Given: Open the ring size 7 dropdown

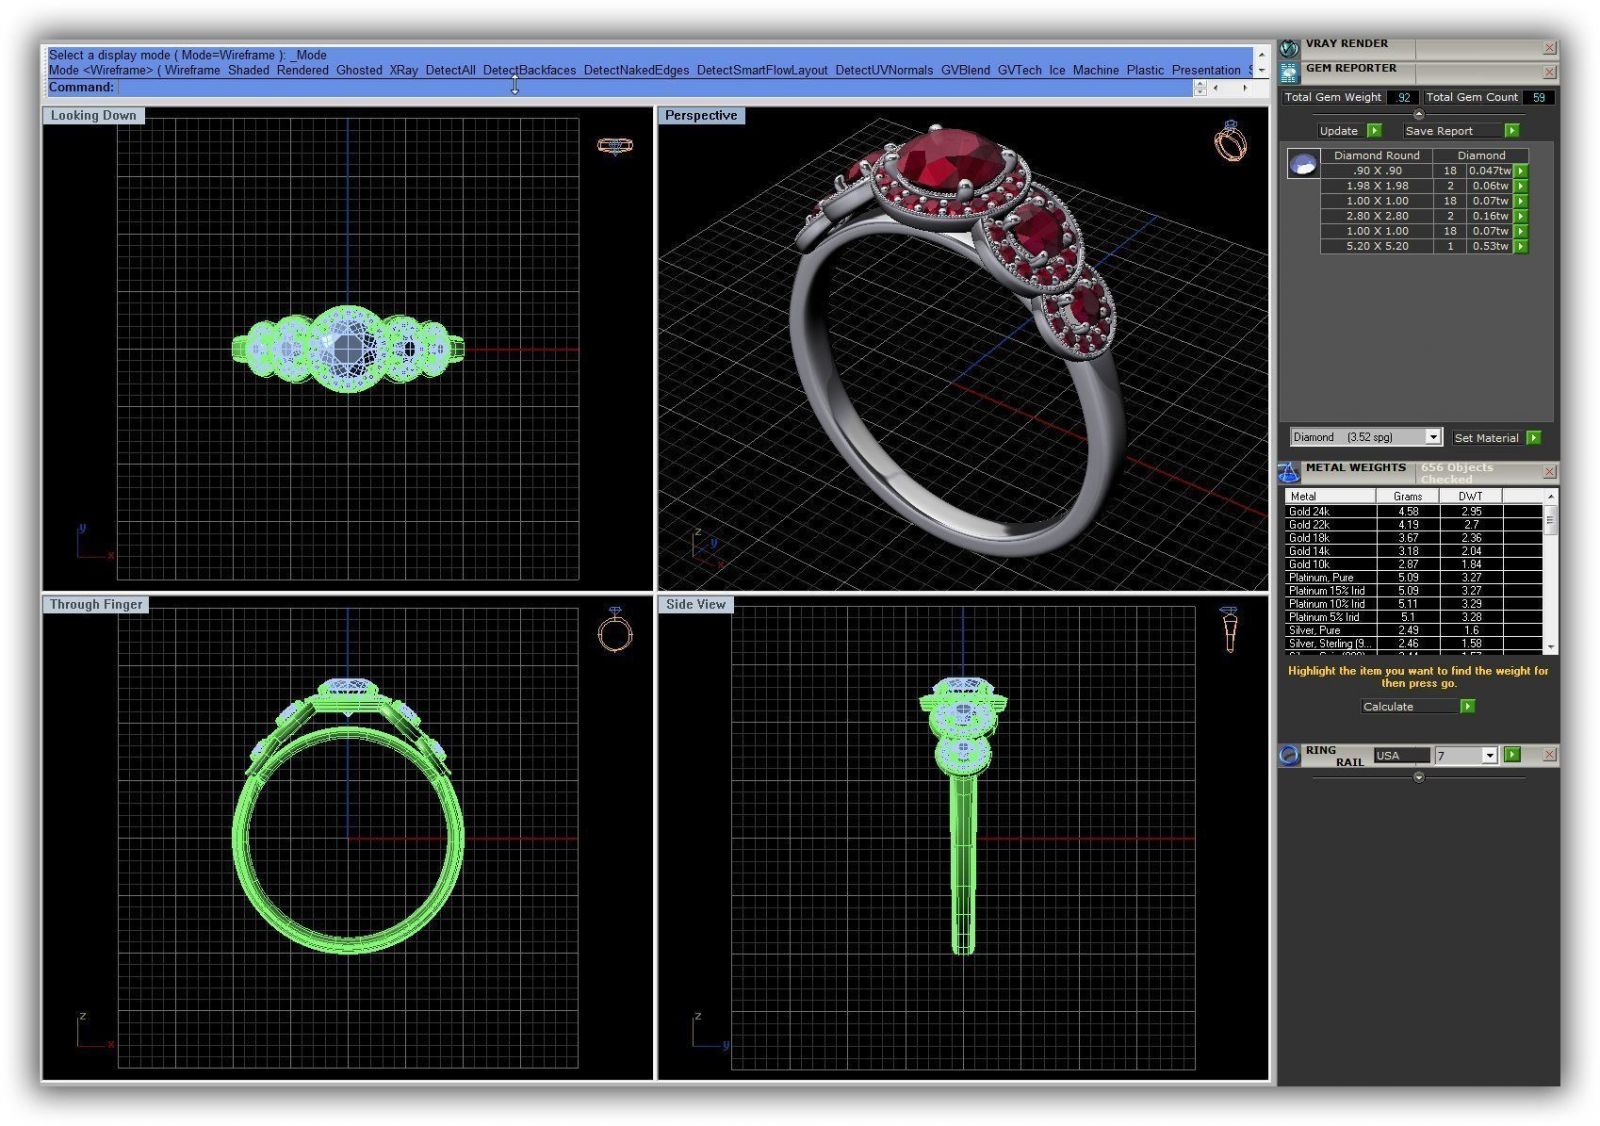Looking at the screenshot, I should coord(1489,756).
